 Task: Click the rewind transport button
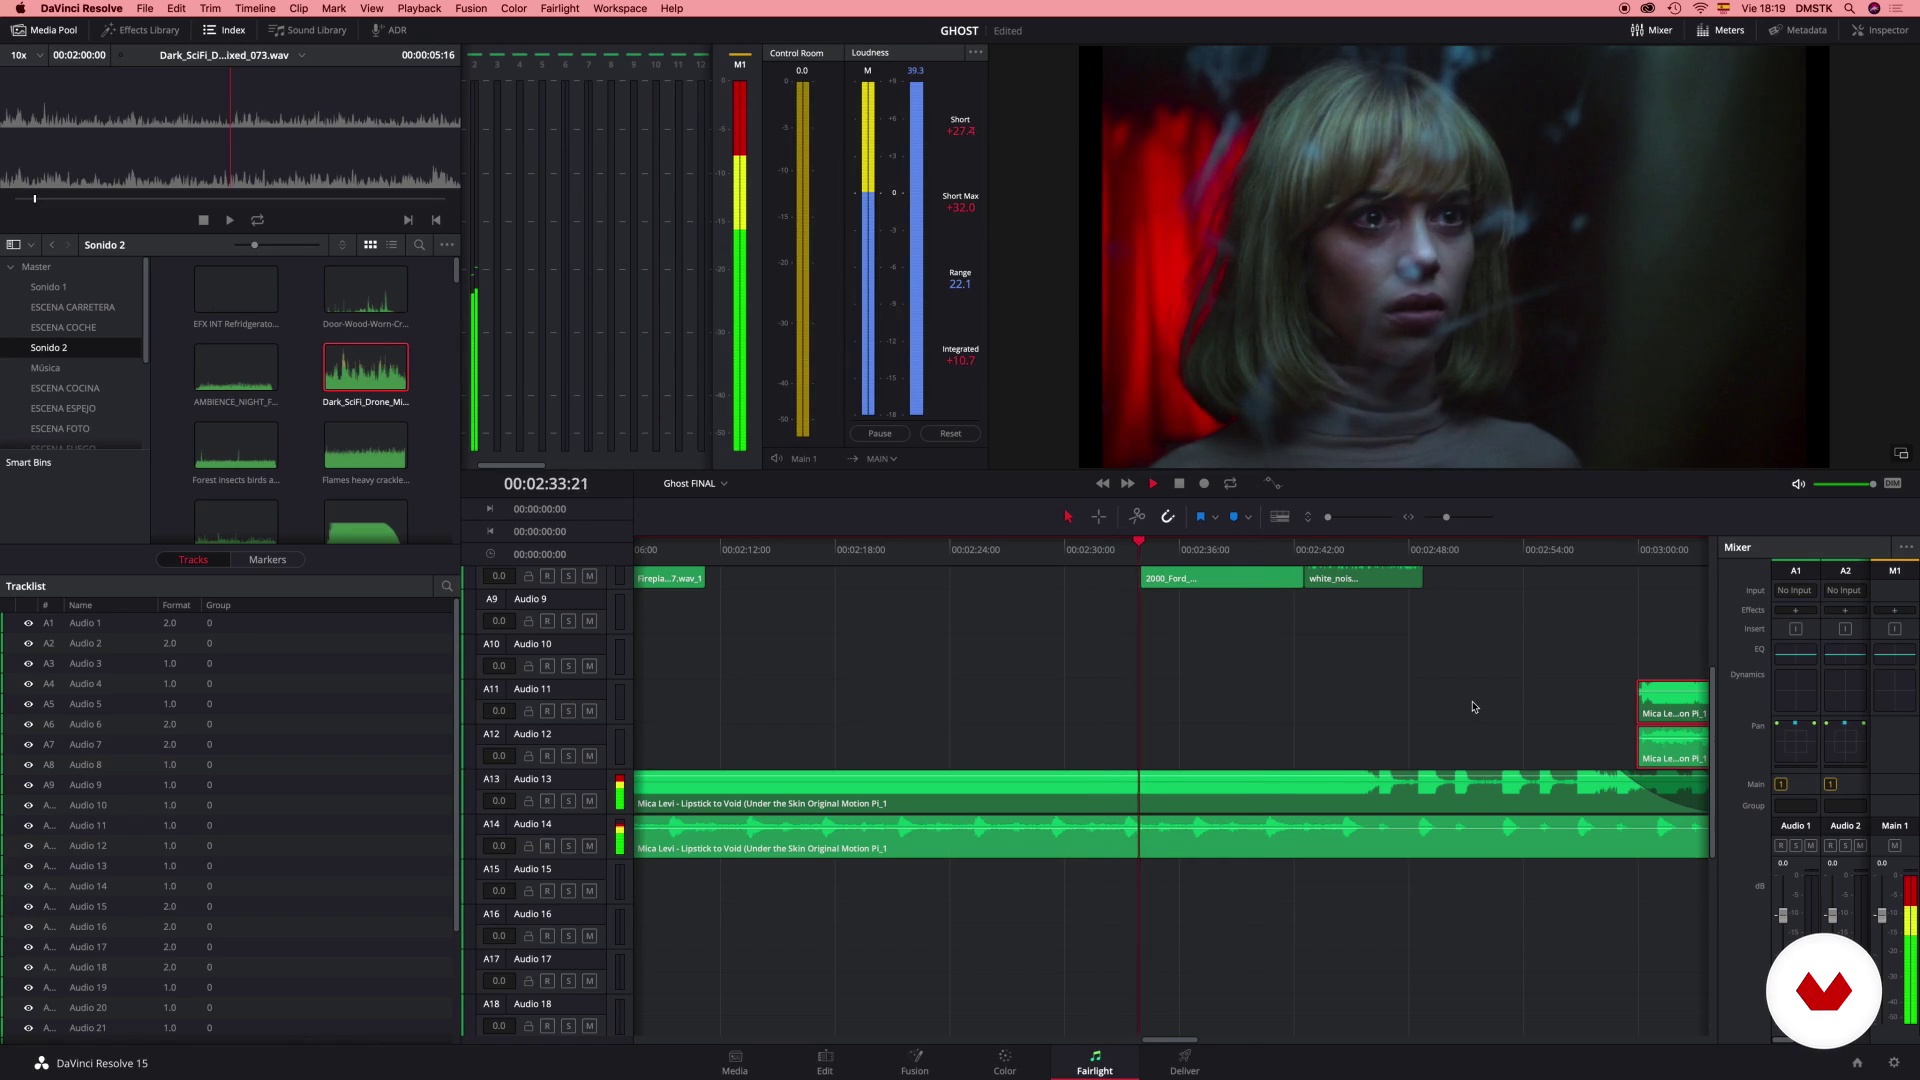pyautogui.click(x=1102, y=484)
